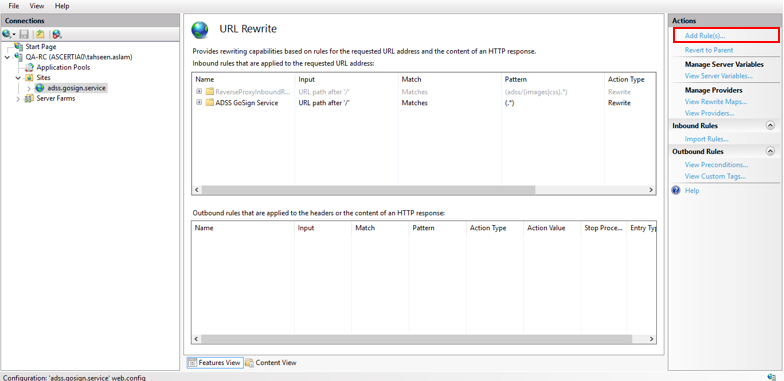
Task: Click the Up folder icon in Connections toolbar
Action: 40,34
